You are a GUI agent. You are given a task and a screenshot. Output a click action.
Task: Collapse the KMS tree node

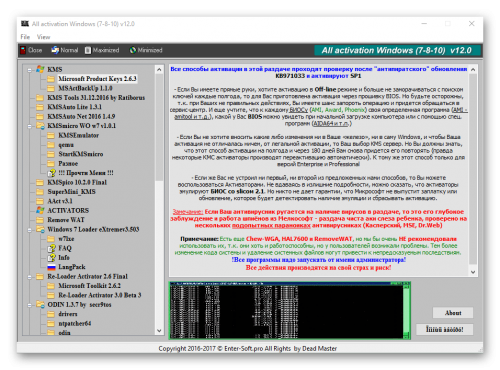point(30,70)
